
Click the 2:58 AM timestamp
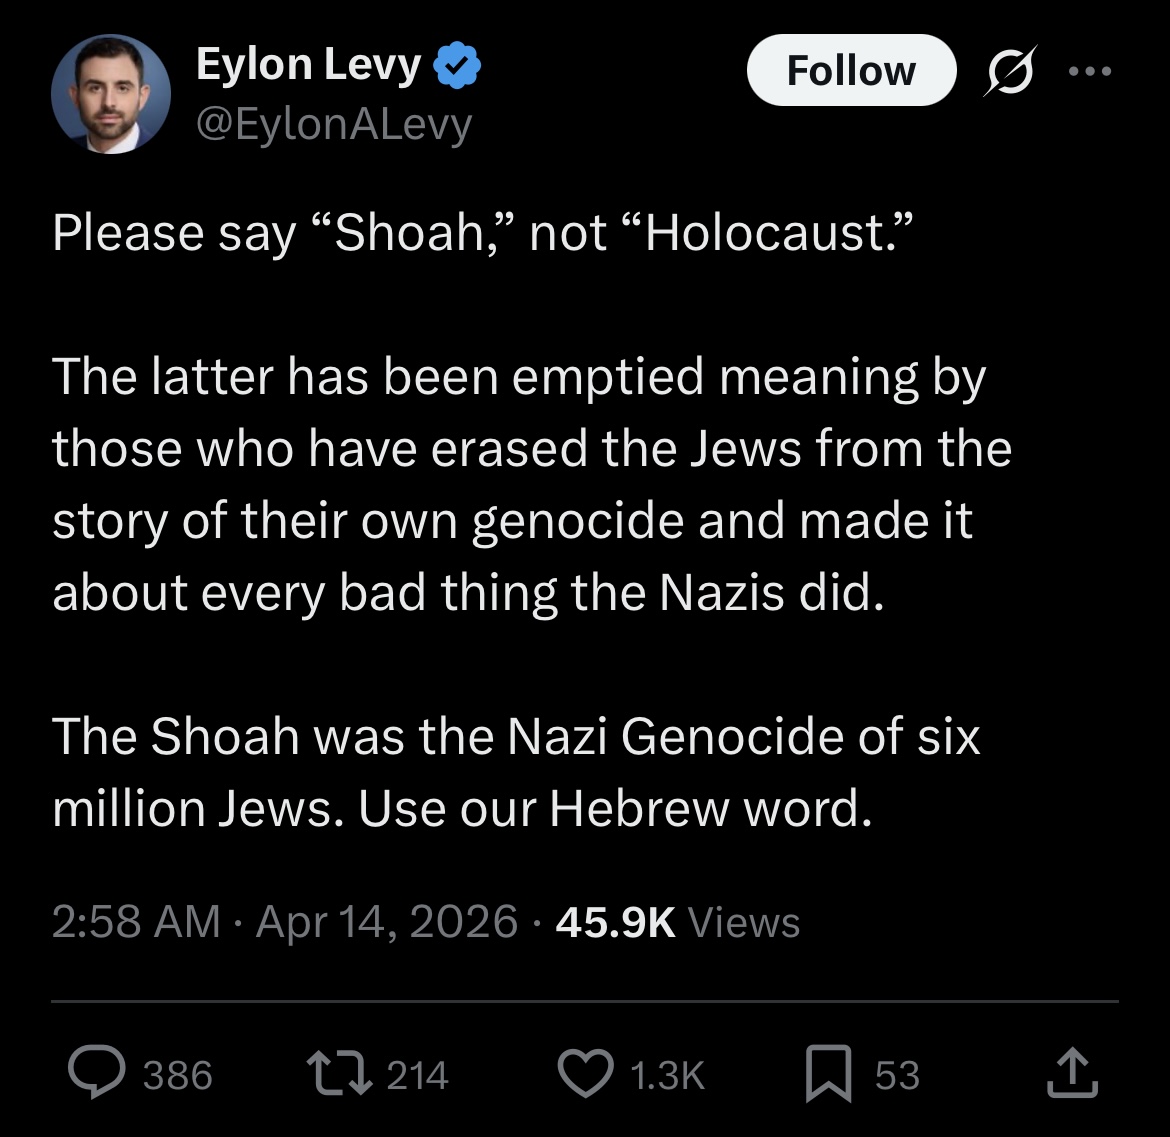point(136,920)
